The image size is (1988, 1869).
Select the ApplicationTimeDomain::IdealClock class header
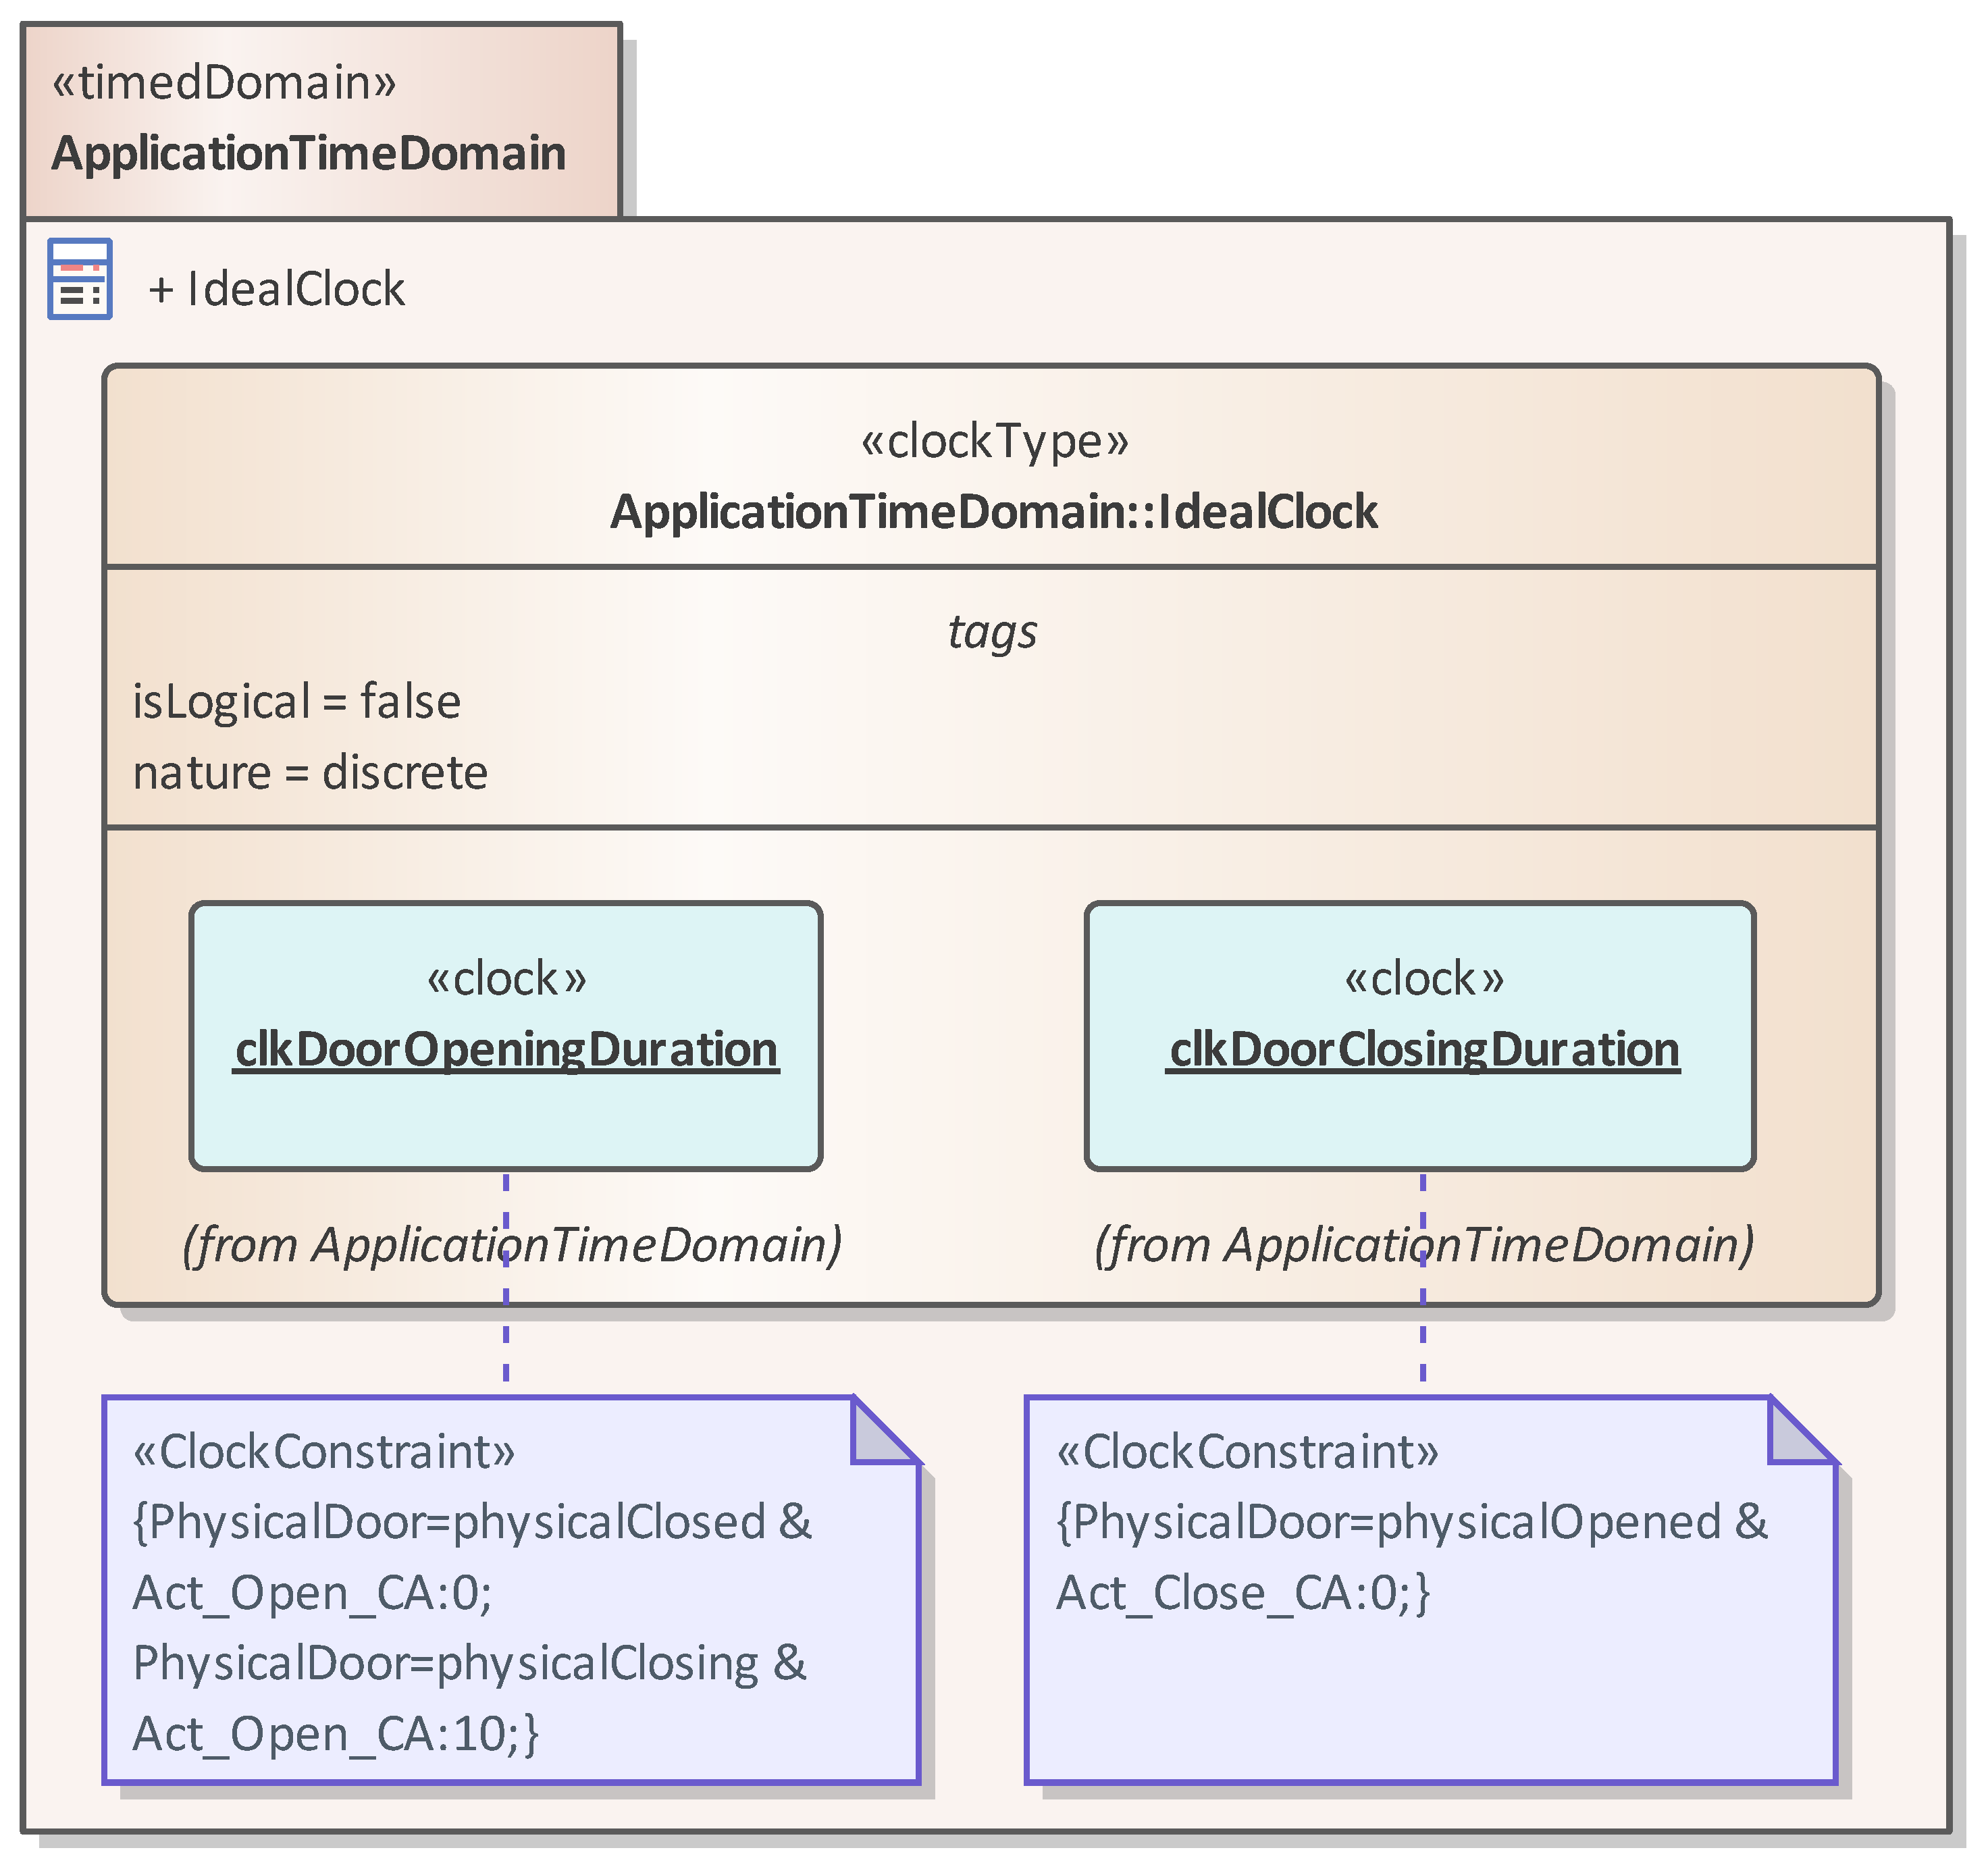click(x=993, y=511)
